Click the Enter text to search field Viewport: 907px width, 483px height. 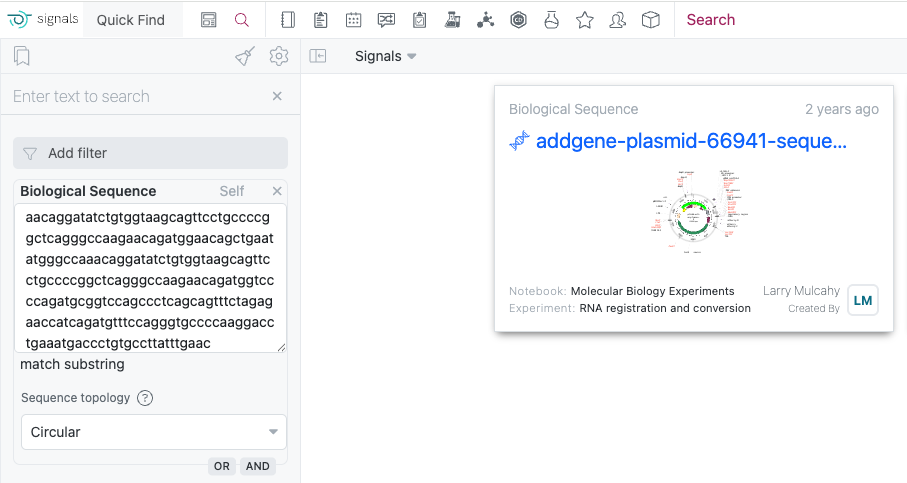(x=135, y=97)
